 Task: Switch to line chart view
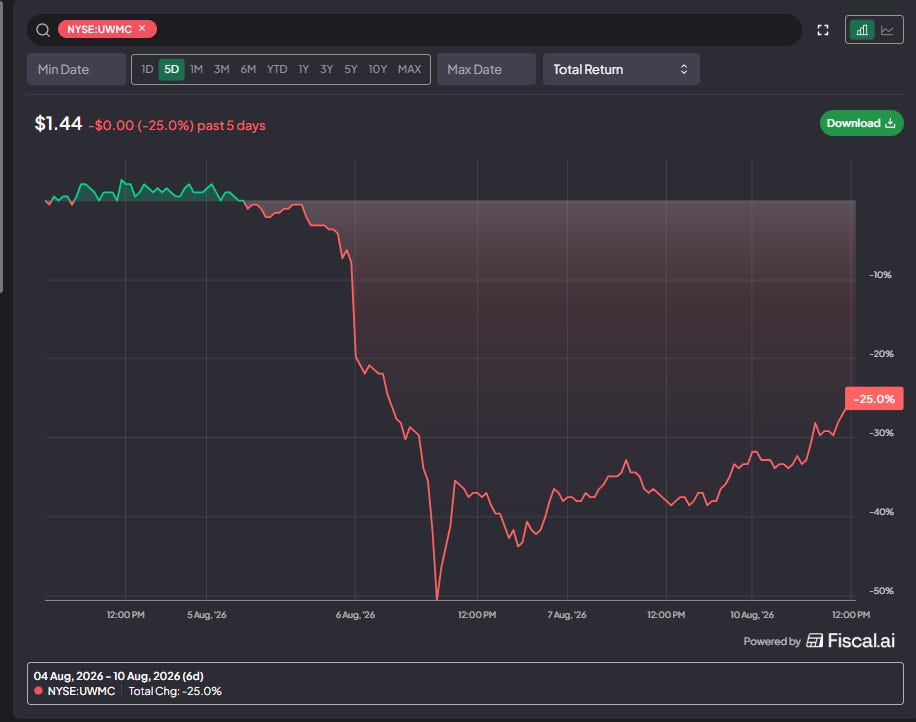click(887, 30)
